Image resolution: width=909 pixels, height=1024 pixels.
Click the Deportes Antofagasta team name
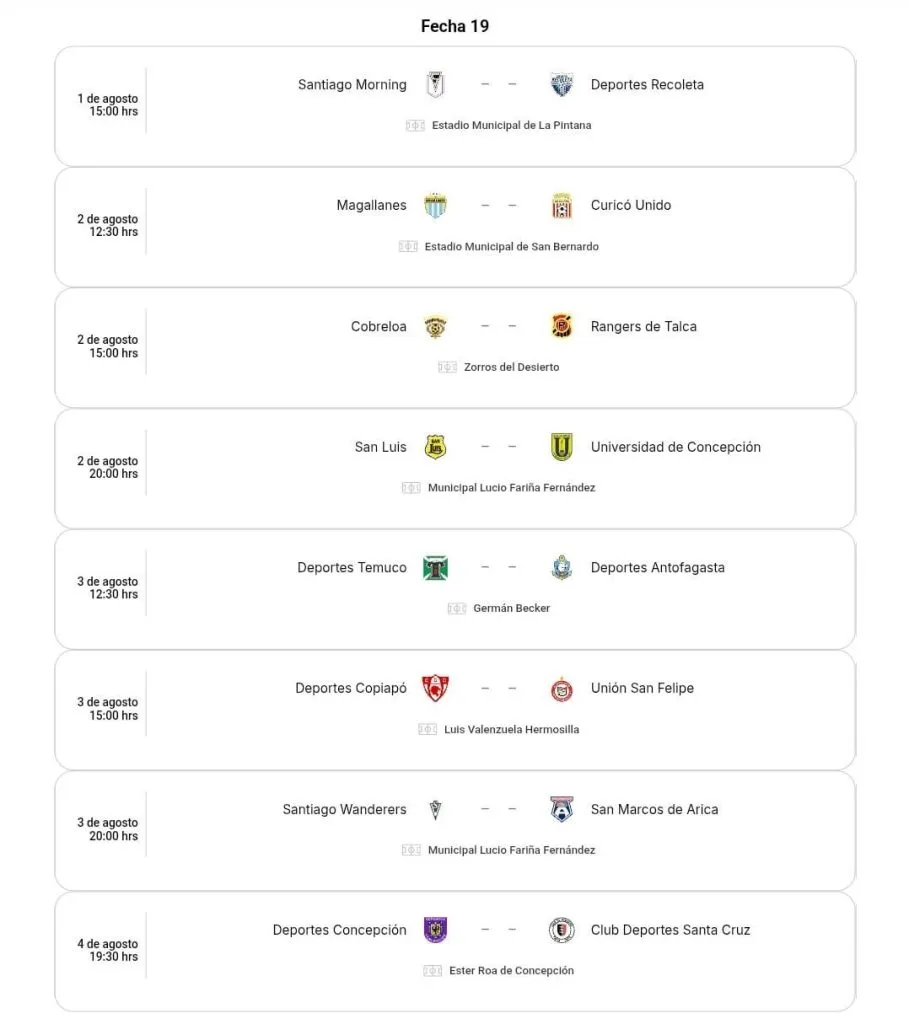(657, 568)
